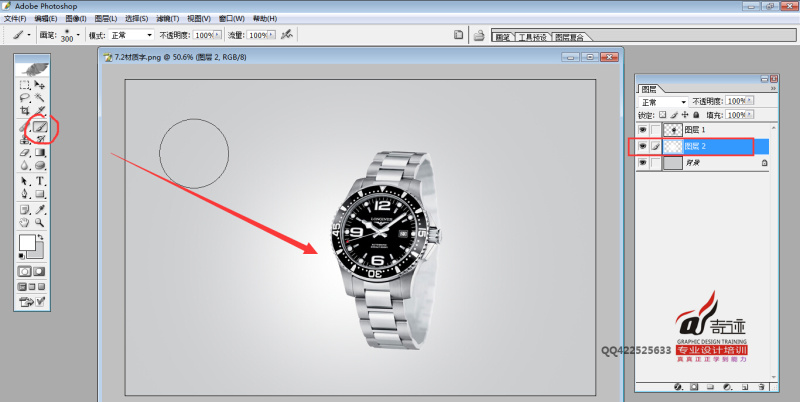Open the layer blend mode dropdown 正常
Viewport: 800px width, 402px height.
[x=664, y=102]
